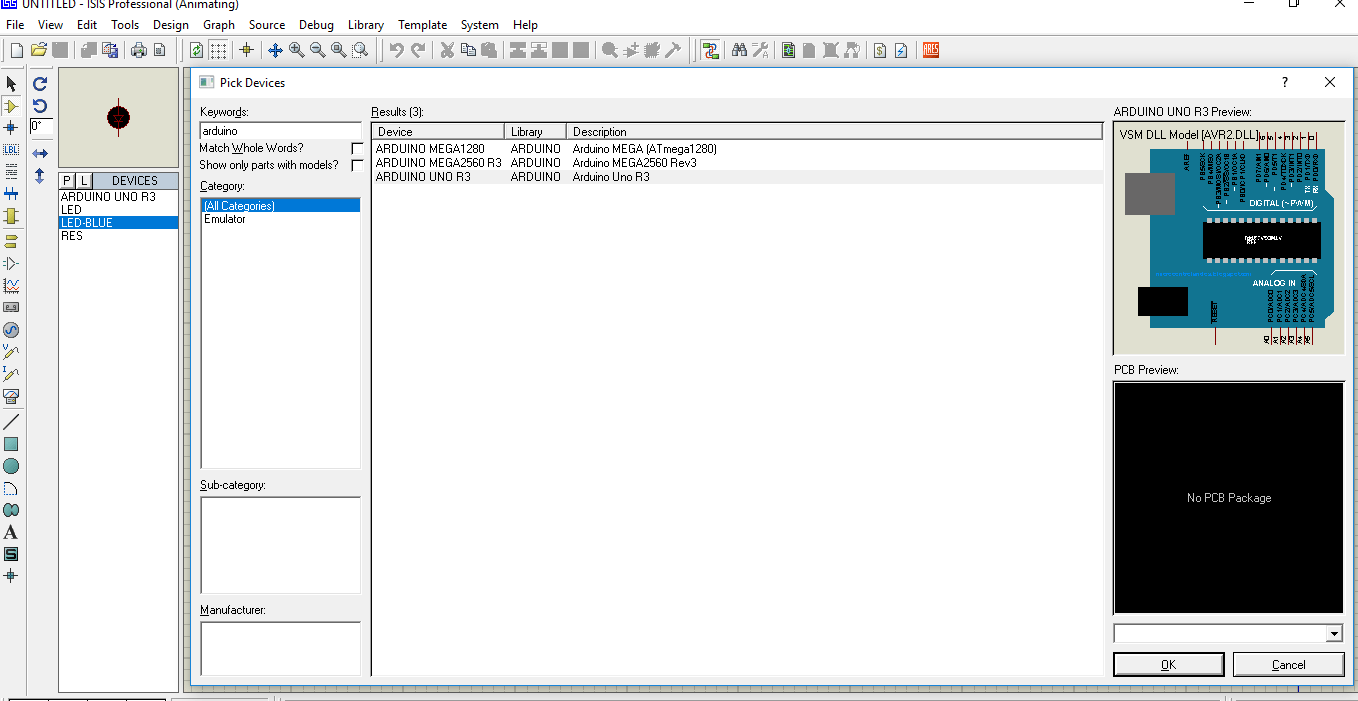Open Design Explorer icon

coord(788,50)
